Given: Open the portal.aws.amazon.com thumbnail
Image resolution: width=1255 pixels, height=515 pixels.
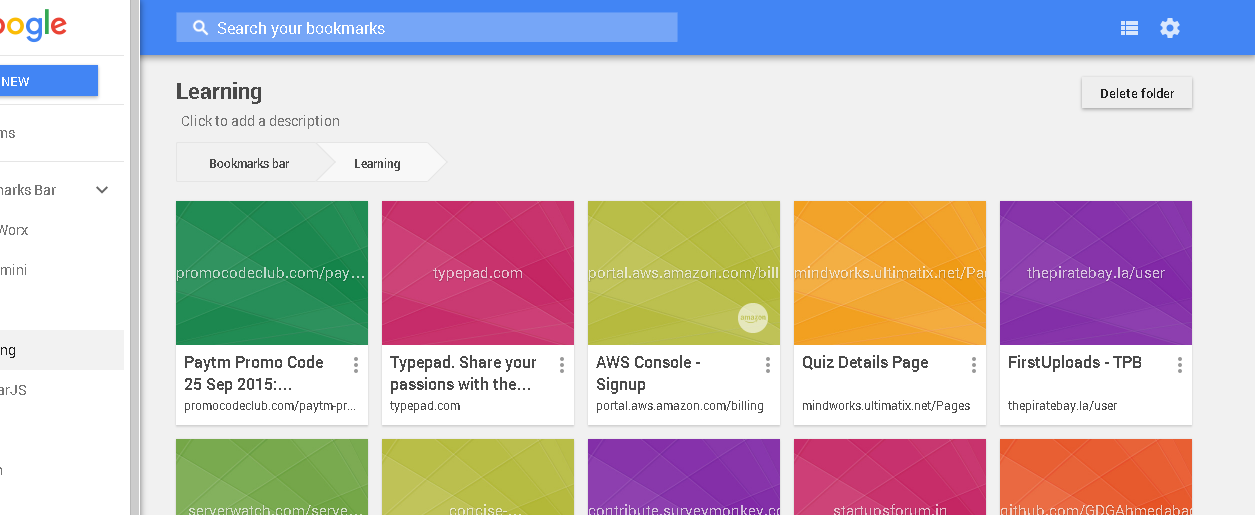Looking at the screenshot, I should [684, 273].
